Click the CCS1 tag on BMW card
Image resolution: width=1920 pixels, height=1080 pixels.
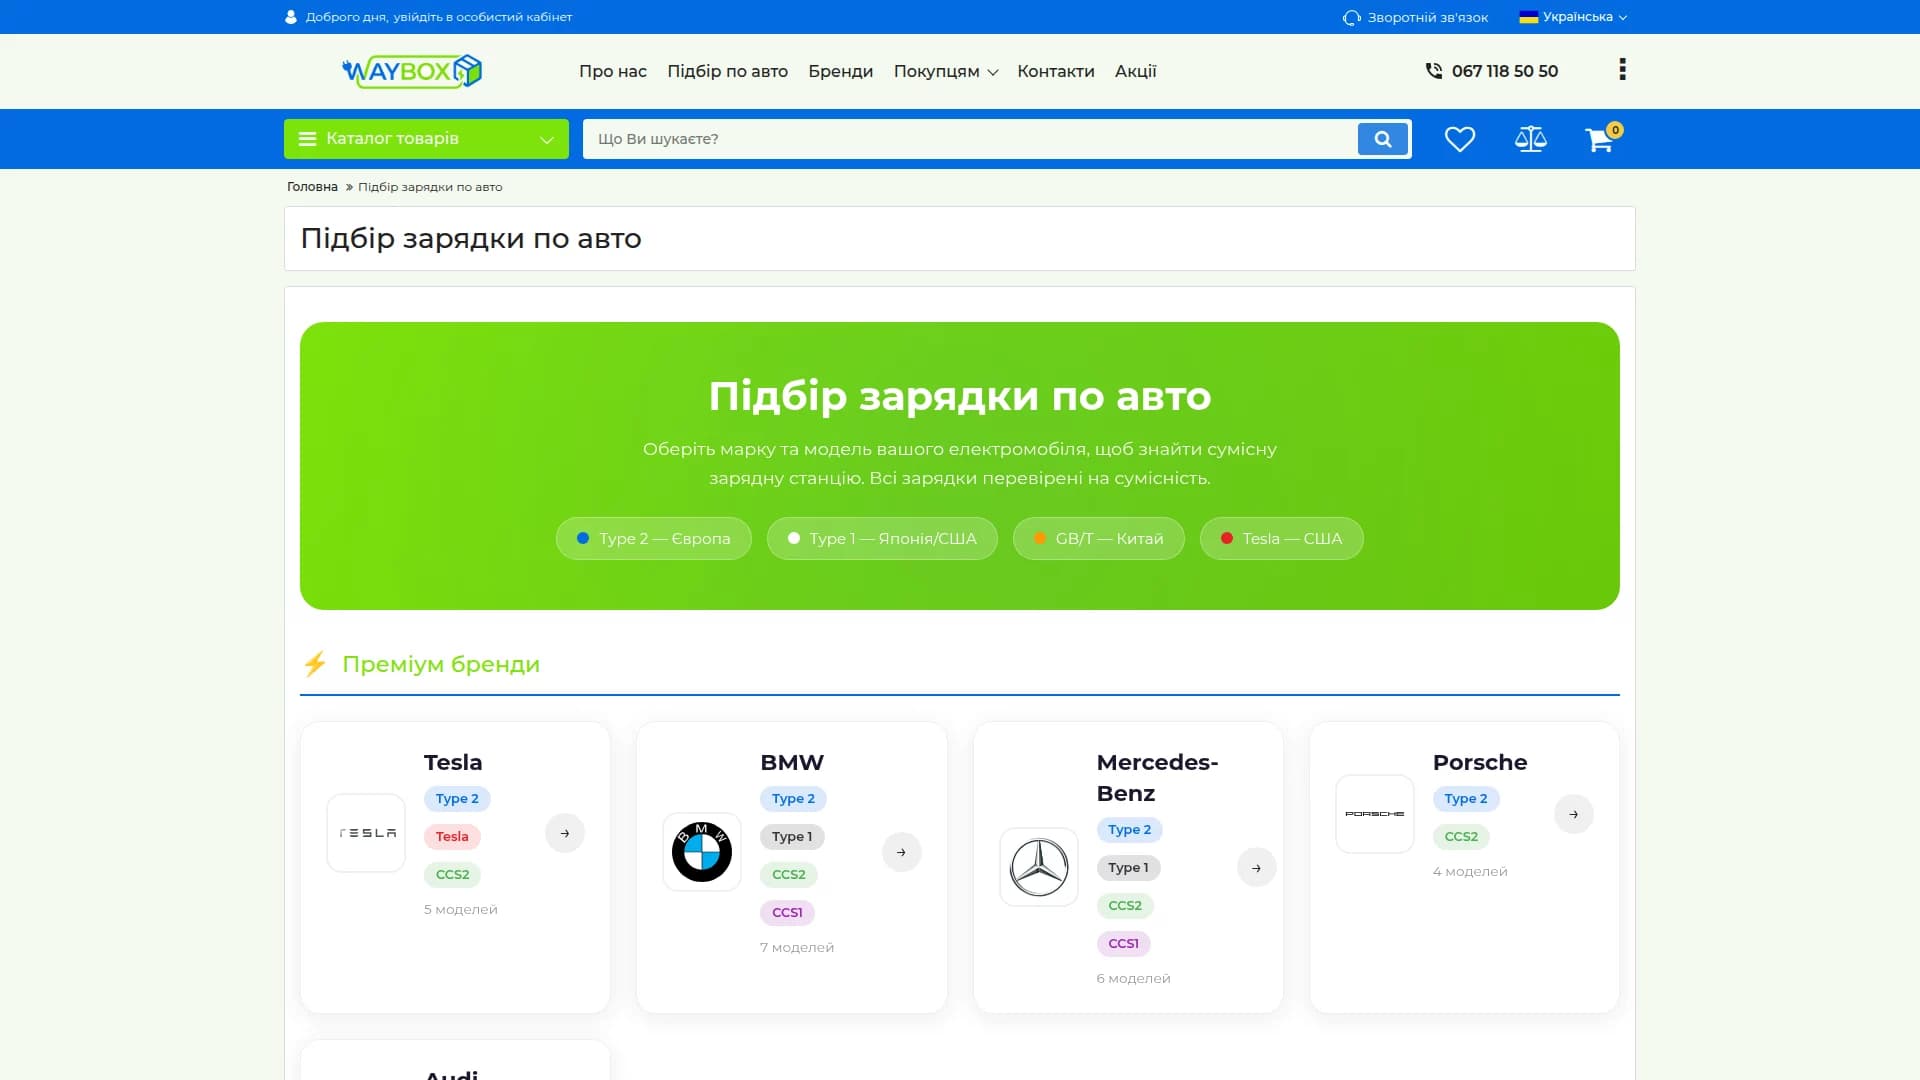pyautogui.click(x=787, y=913)
